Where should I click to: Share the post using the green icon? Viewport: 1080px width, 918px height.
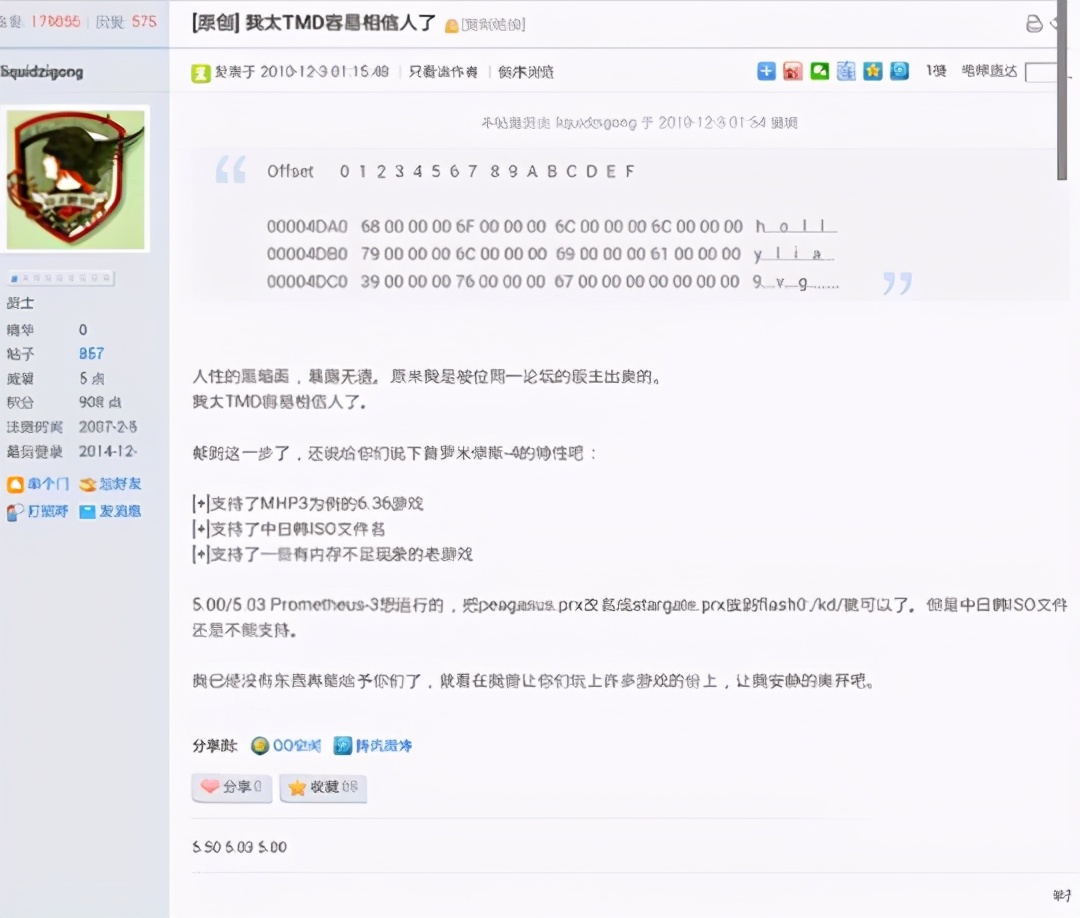[x=820, y=71]
